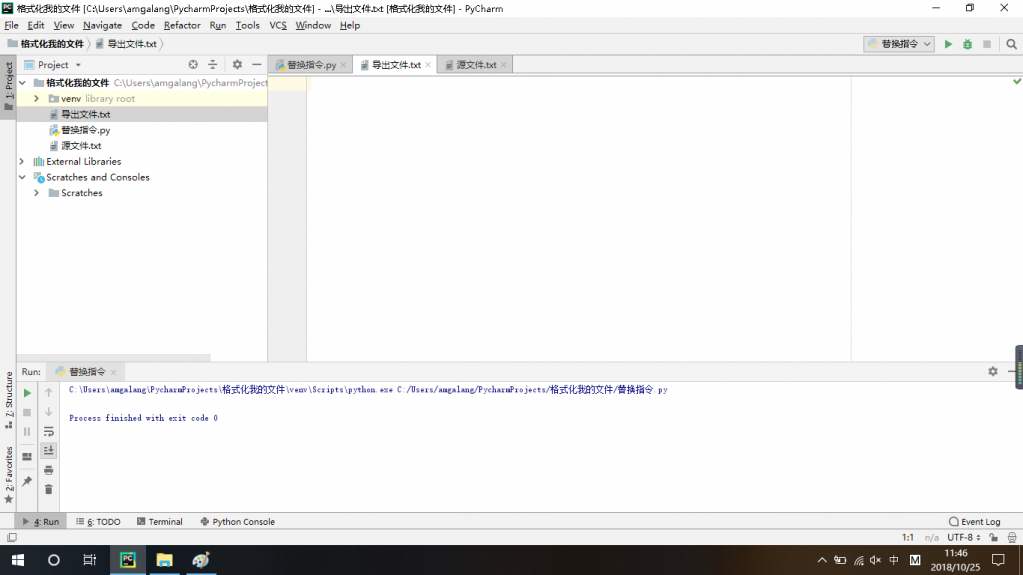Screen dimensions: 1023x575
Task: Open the 6: TODO tool window
Action: point(99,521)
